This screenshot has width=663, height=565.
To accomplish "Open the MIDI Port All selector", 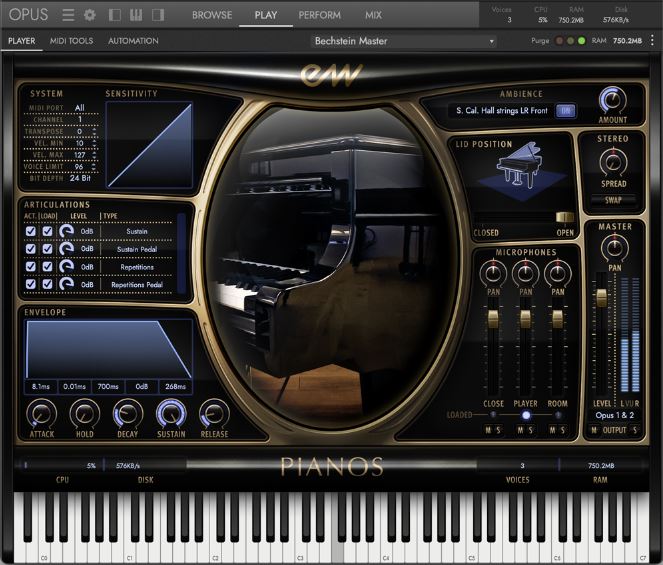I will tap(79, 108).
